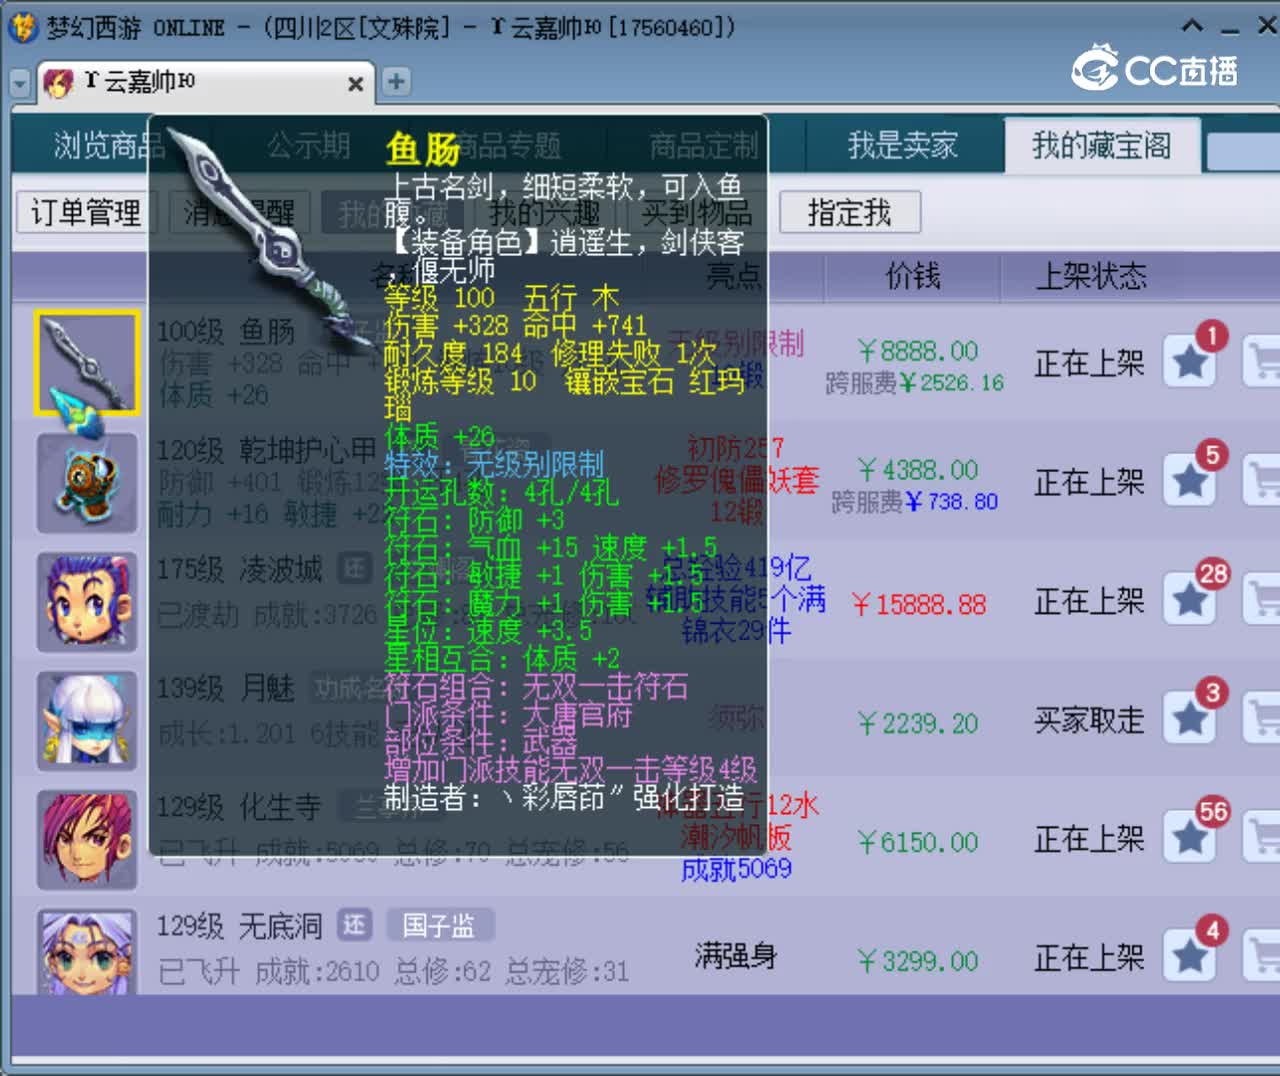Click the avatar icon on 云嘉帅 tab
This screenshot has height=1076, width=1280.
click(58, 82)
